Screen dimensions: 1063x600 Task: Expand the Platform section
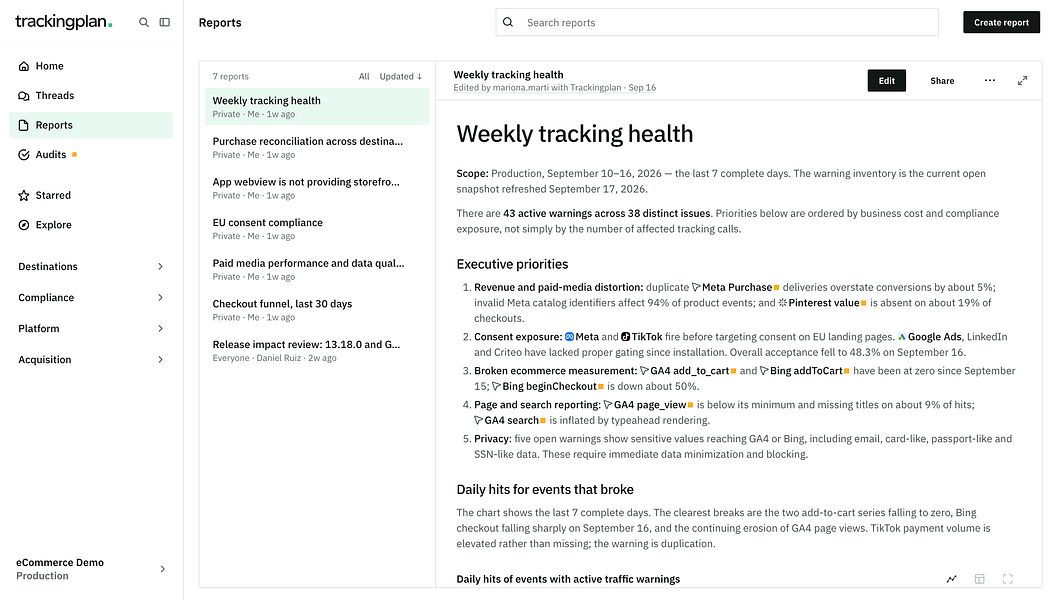[91, 329]
